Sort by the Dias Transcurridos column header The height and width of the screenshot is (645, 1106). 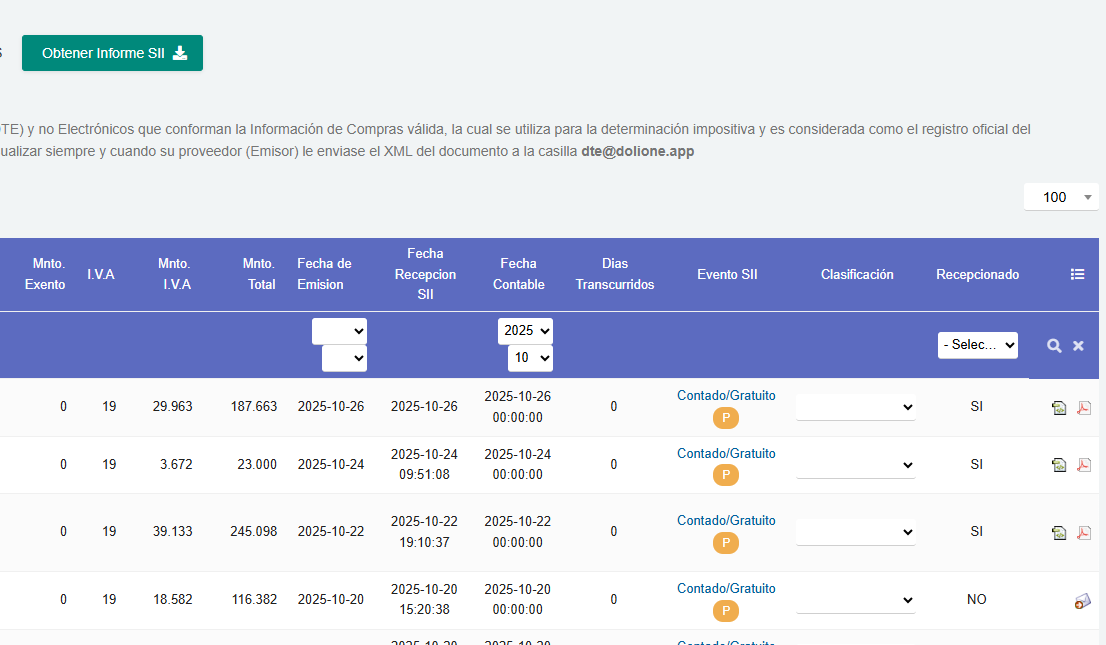coord(614,274)
